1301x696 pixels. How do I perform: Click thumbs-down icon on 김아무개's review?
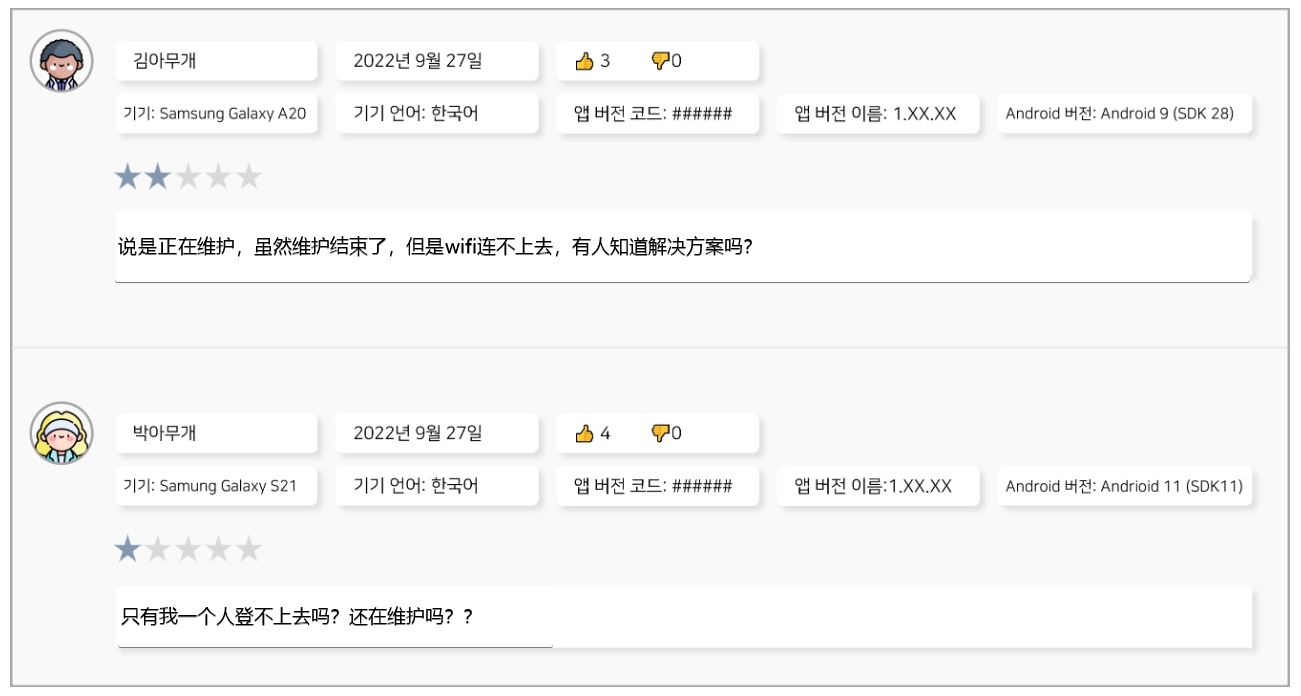[660, 61]
